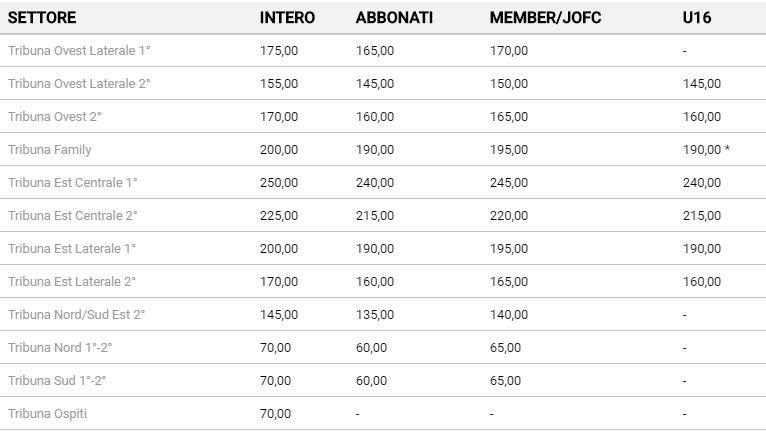Select the Tribuna Est Centrale 1° label

(x=73, y=183)
